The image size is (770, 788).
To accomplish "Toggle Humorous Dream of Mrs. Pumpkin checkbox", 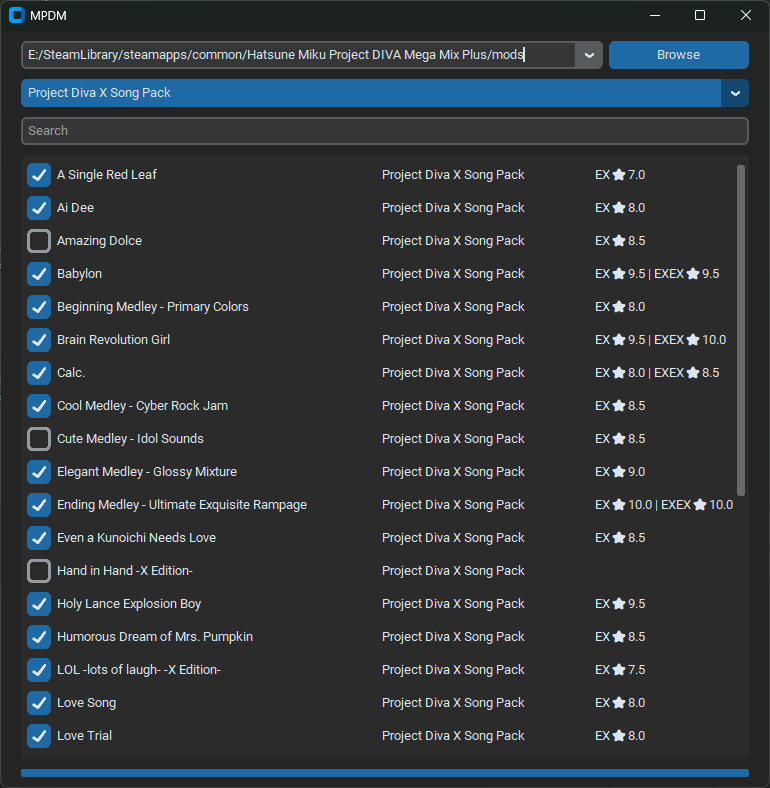I will coord(39,637).
